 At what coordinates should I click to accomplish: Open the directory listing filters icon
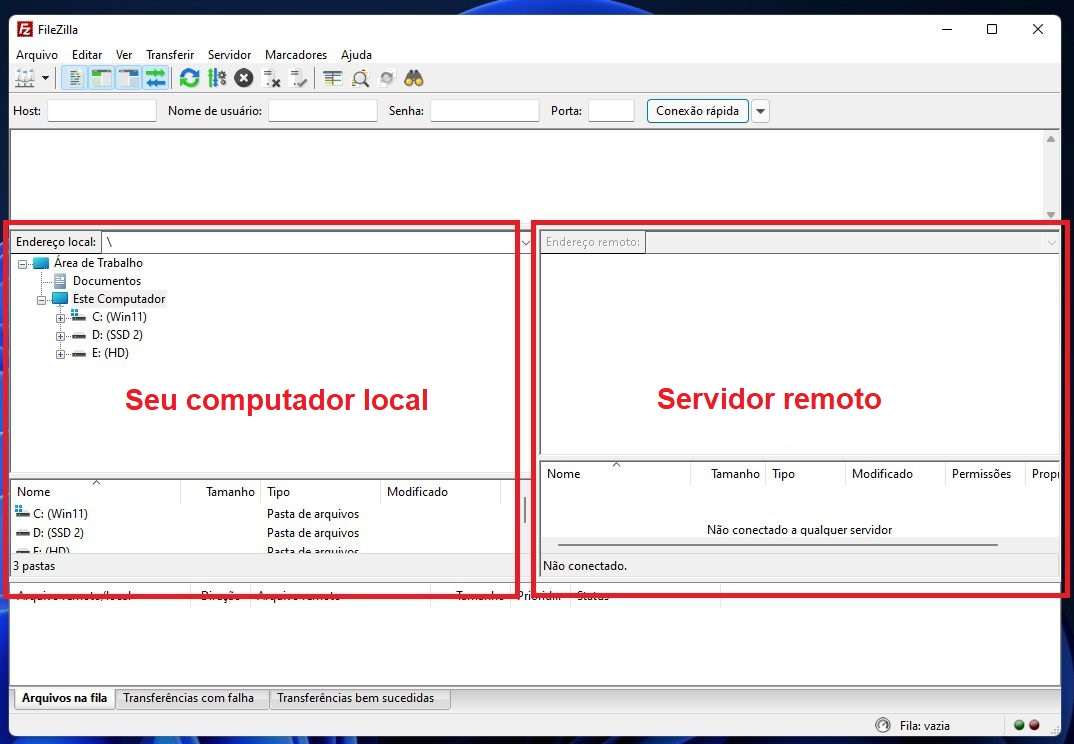333,78
